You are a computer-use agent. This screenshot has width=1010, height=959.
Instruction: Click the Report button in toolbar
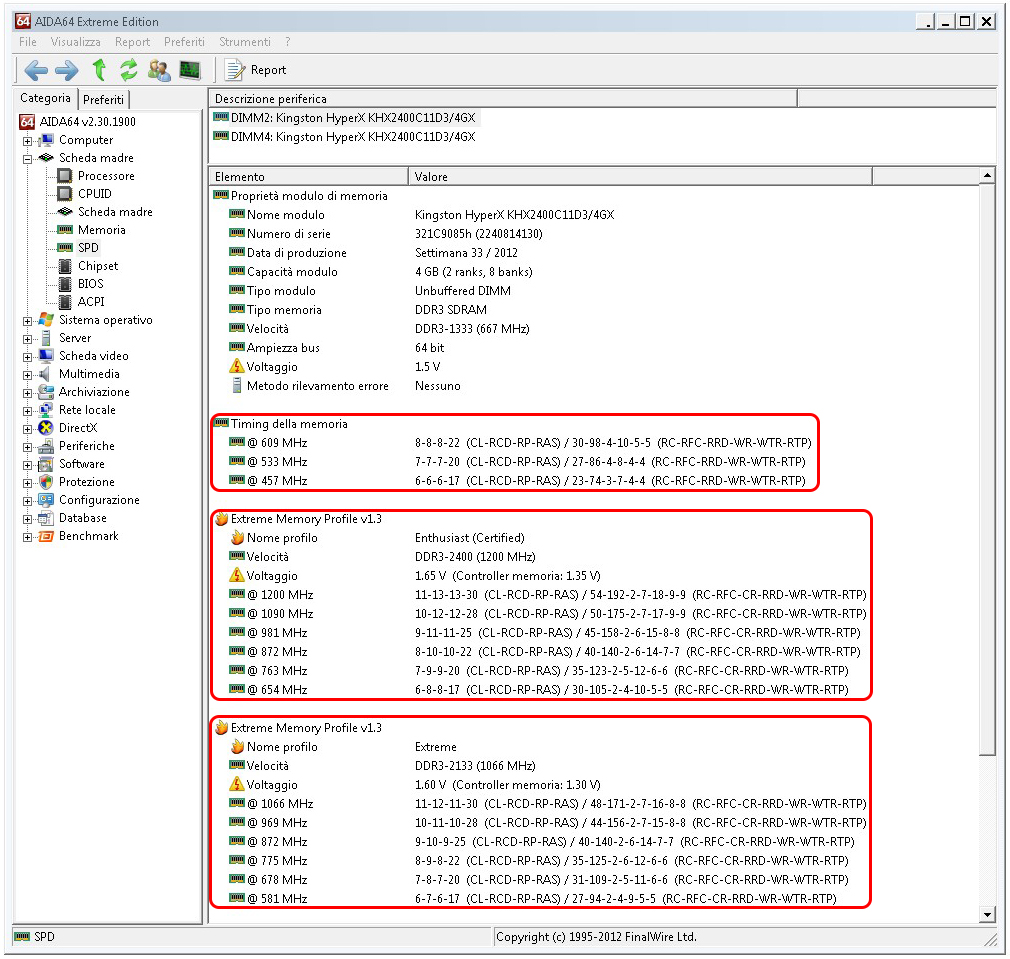click(256, 70)
